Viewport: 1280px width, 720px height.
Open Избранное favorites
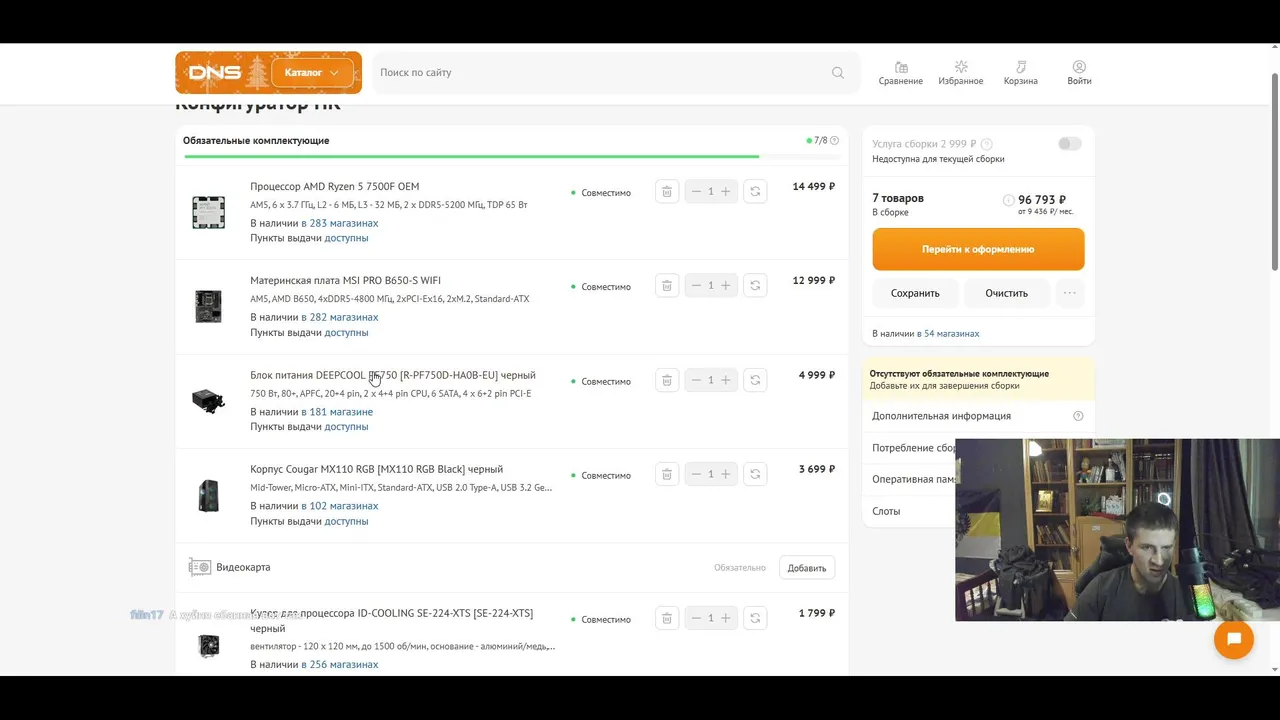[961, 73]
